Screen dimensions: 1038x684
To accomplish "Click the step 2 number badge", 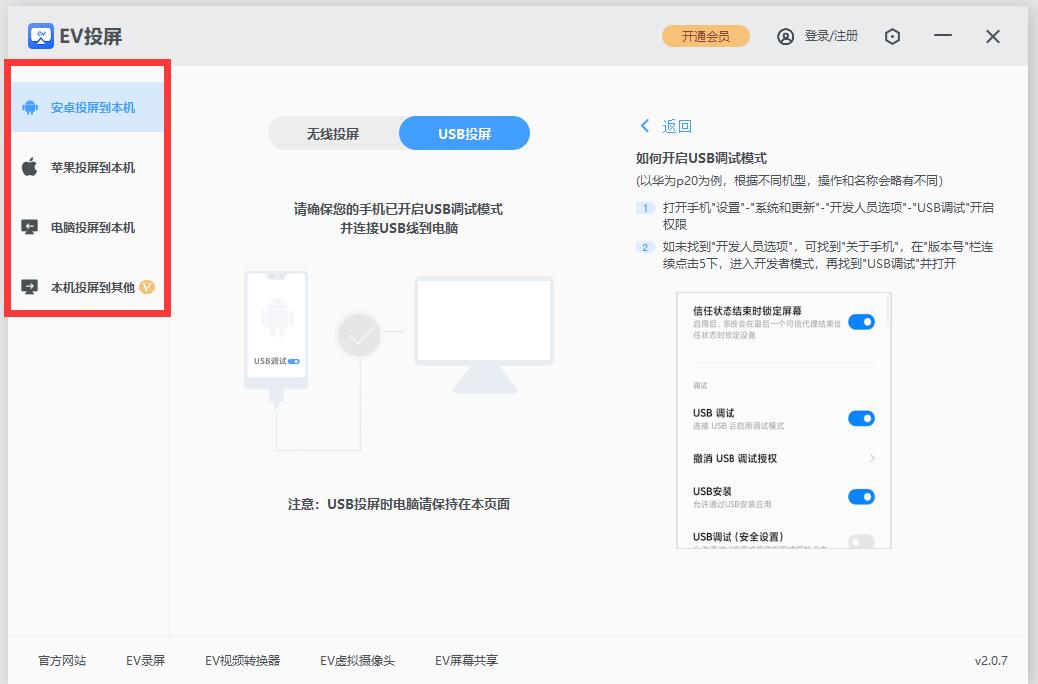I will (645, 247).
